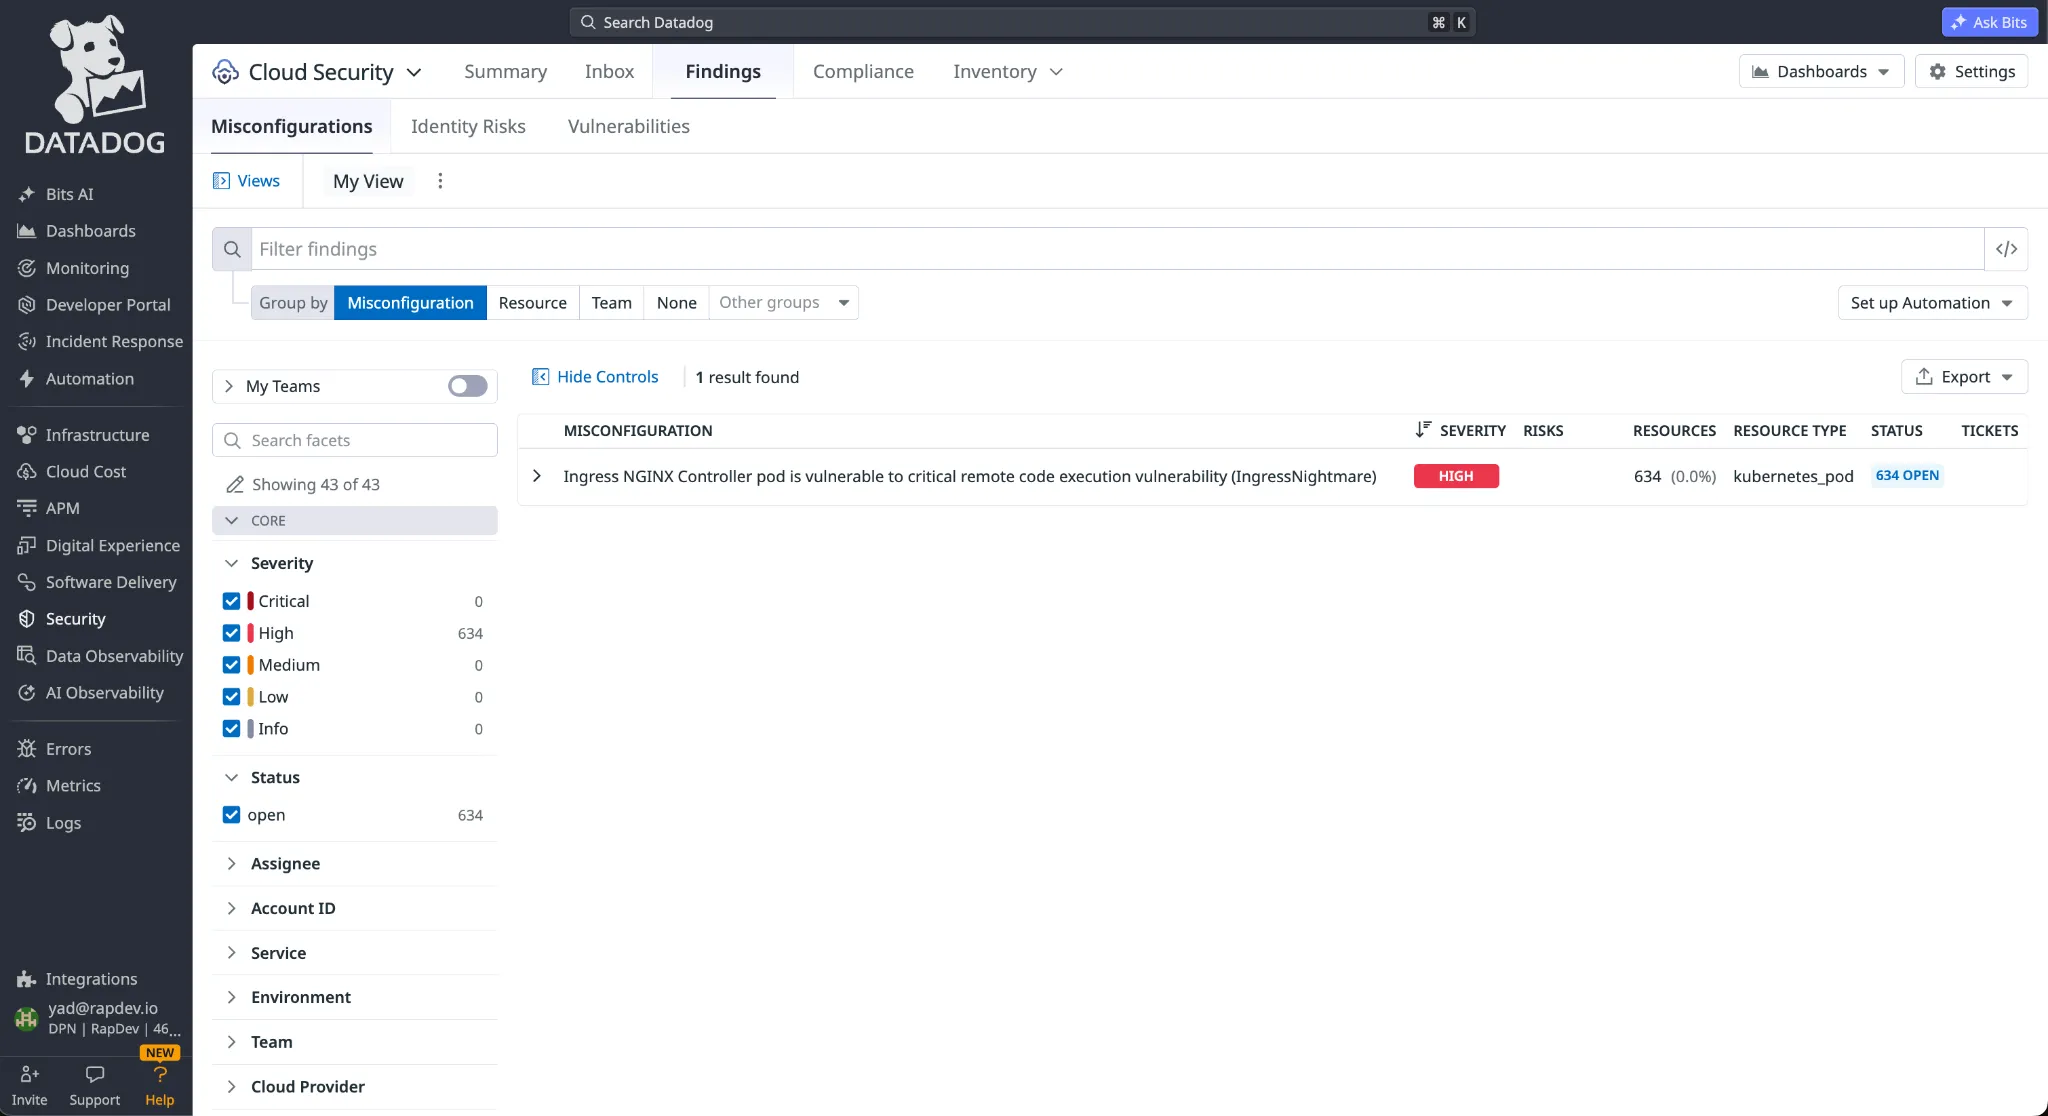This screenshot has height=1116, width=2048.
Task: Open the Vulnerabilities tab
Action: click(628, 126)
